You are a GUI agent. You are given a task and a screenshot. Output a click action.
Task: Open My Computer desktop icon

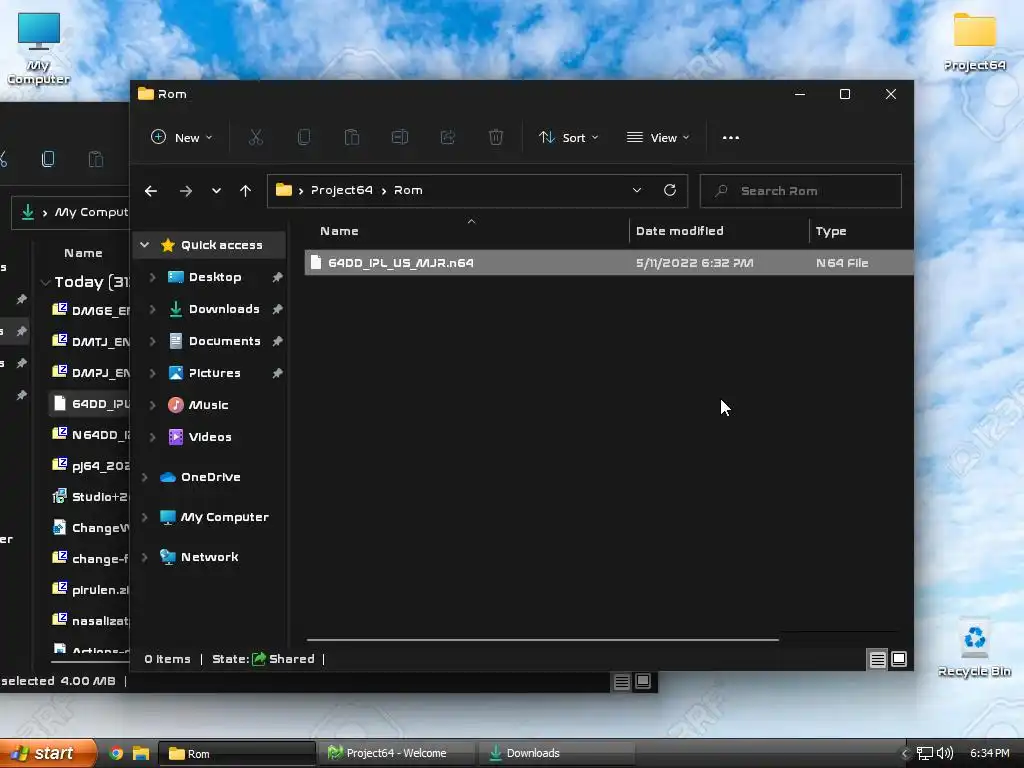(x=39, y=48)
